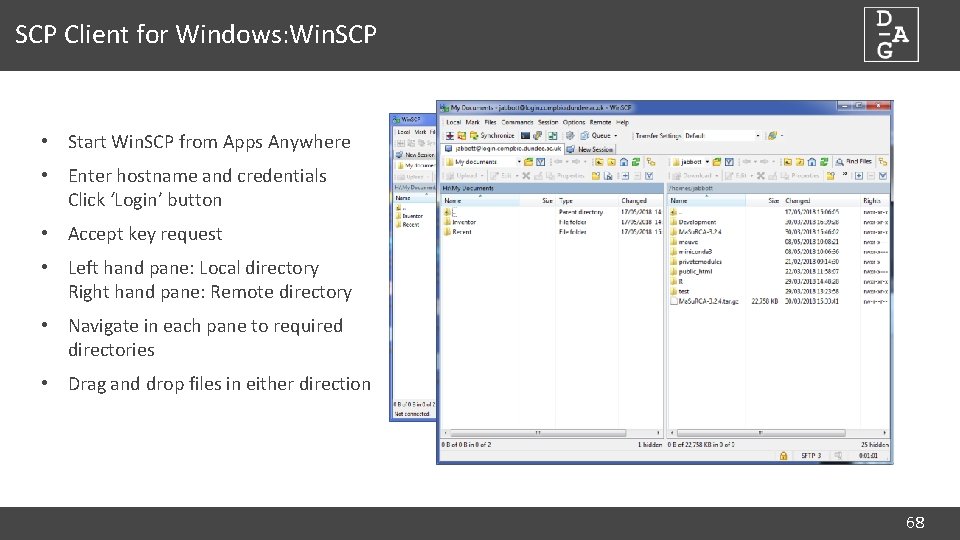
Task: Click the SFTP-3 protocol status entry
Action: pyautogui.click(x=811, y=456)
